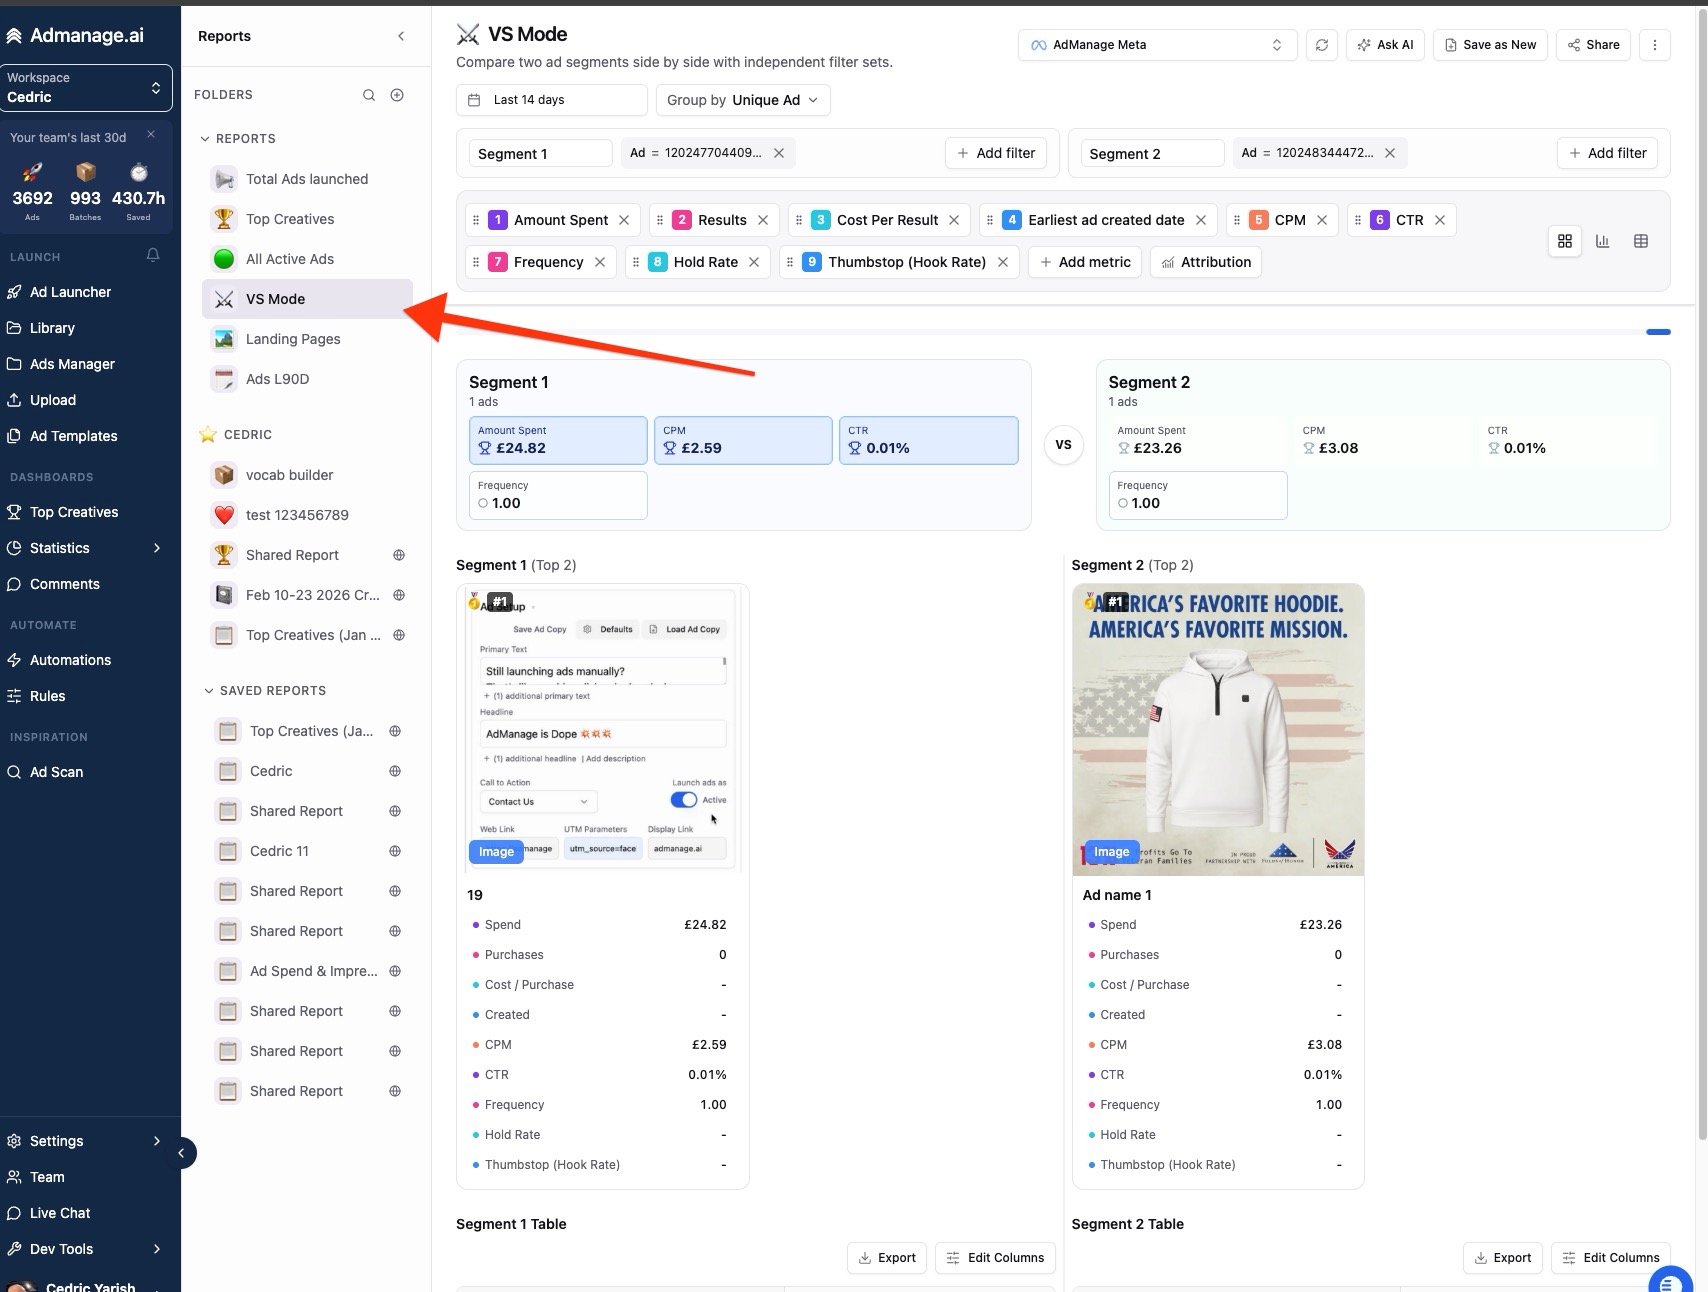The image size is (1708, 1292).
Task: Expand the Dev Tools submenu
Action: [157, 1249]
